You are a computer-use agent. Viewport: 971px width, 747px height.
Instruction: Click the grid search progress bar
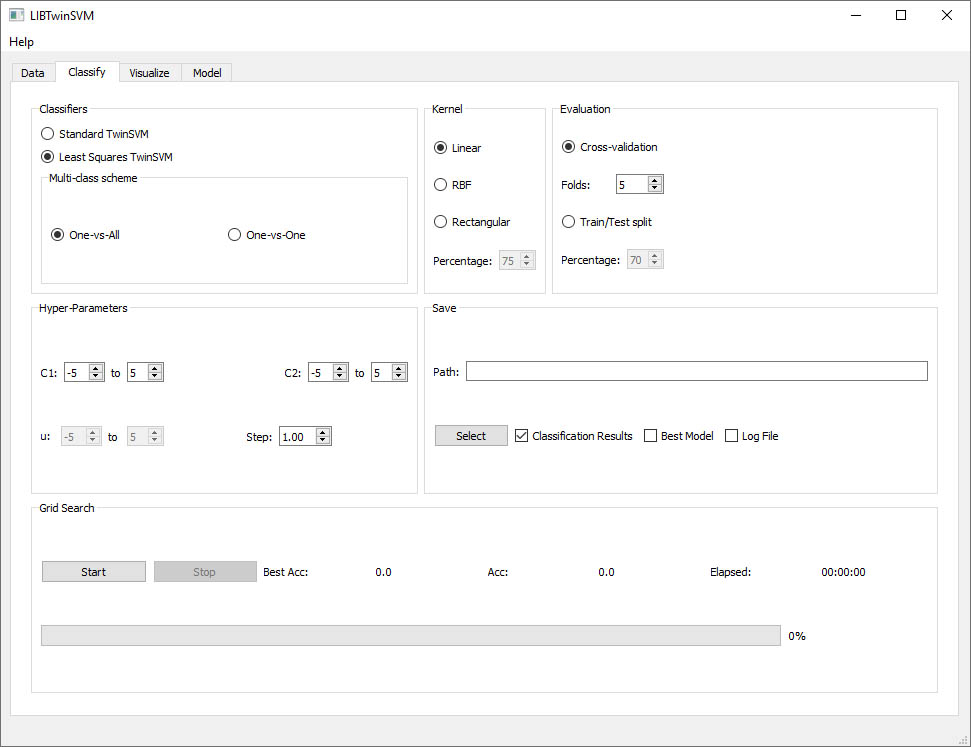[411, 636]
